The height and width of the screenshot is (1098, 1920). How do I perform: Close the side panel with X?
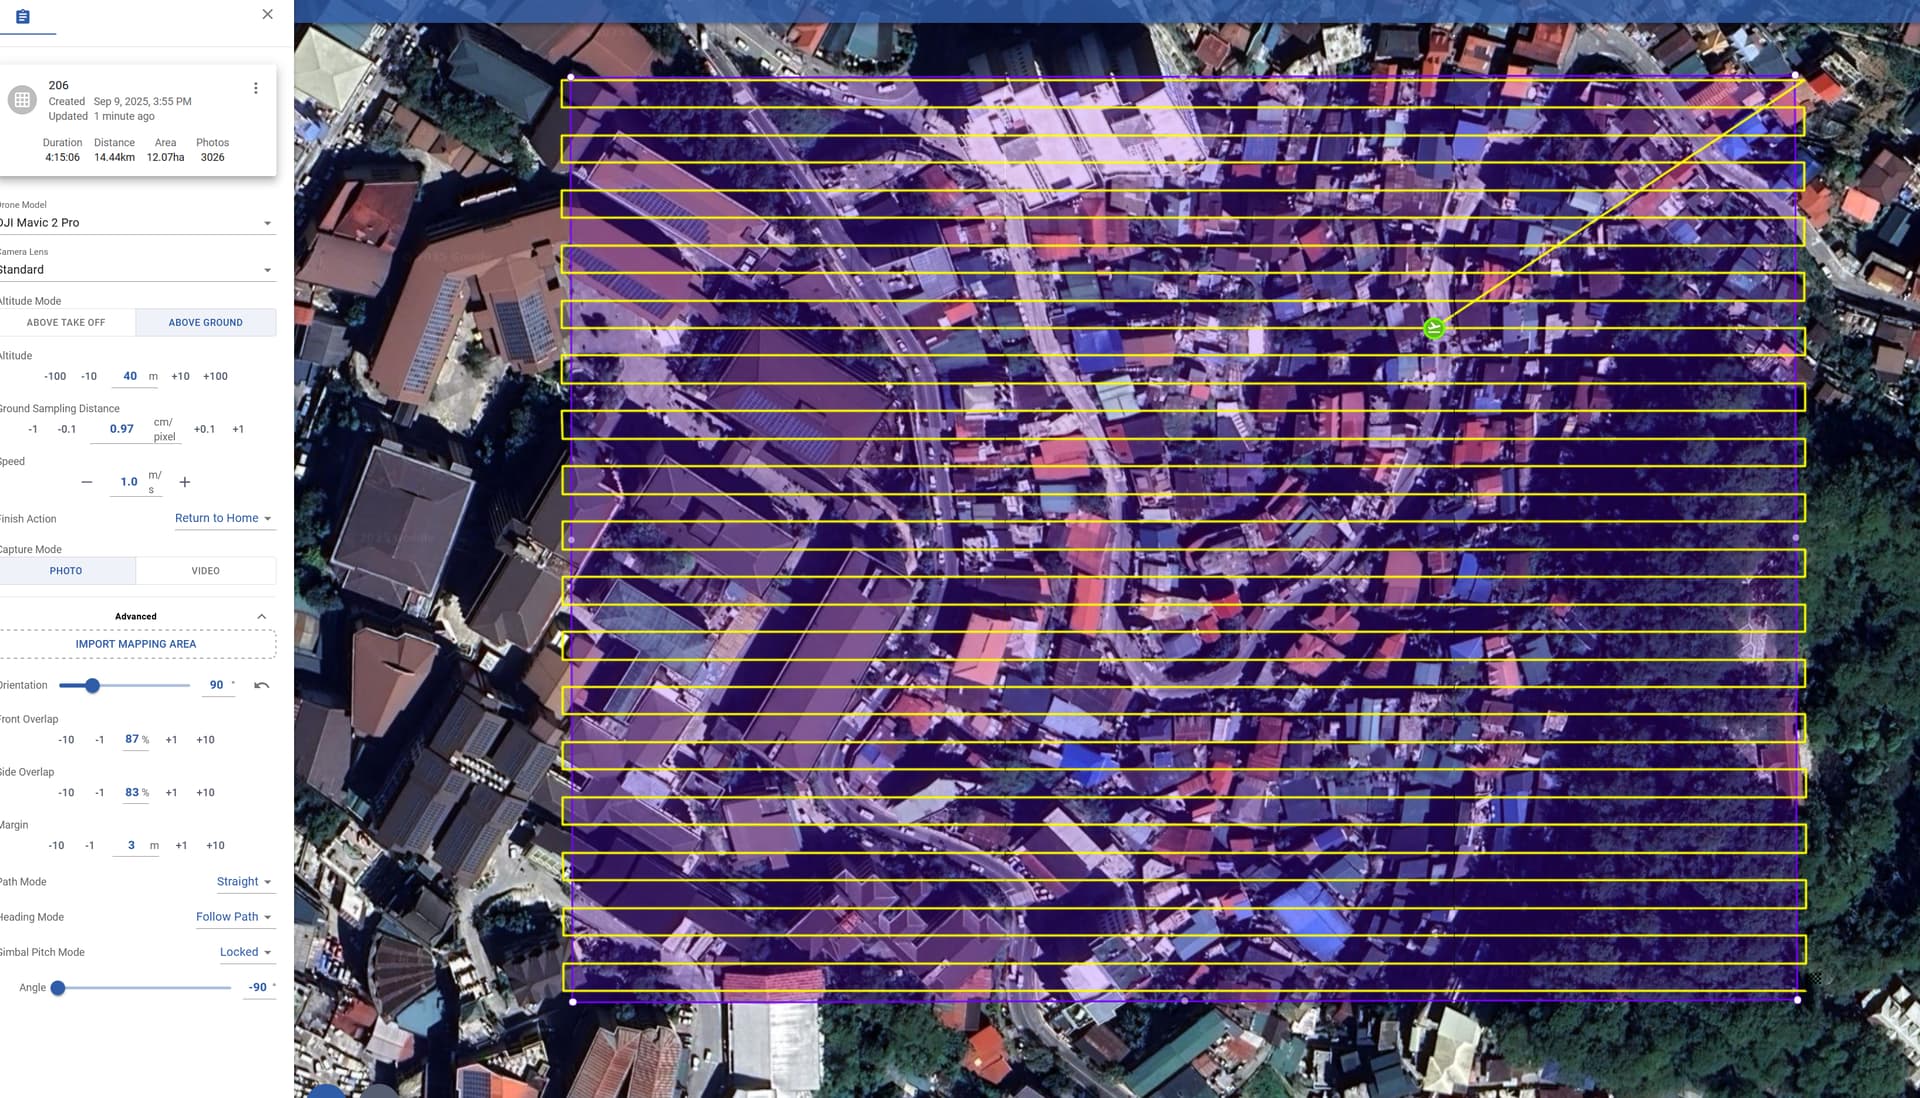click(267, 14)
